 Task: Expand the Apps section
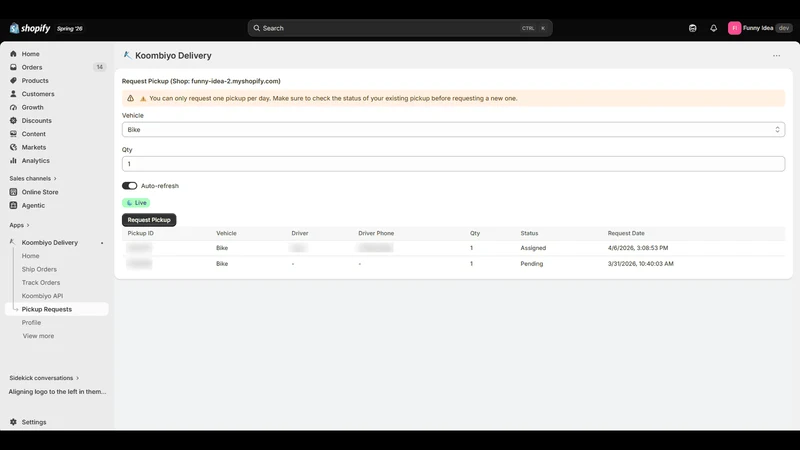pyautogui.click(x=19, y=225)
